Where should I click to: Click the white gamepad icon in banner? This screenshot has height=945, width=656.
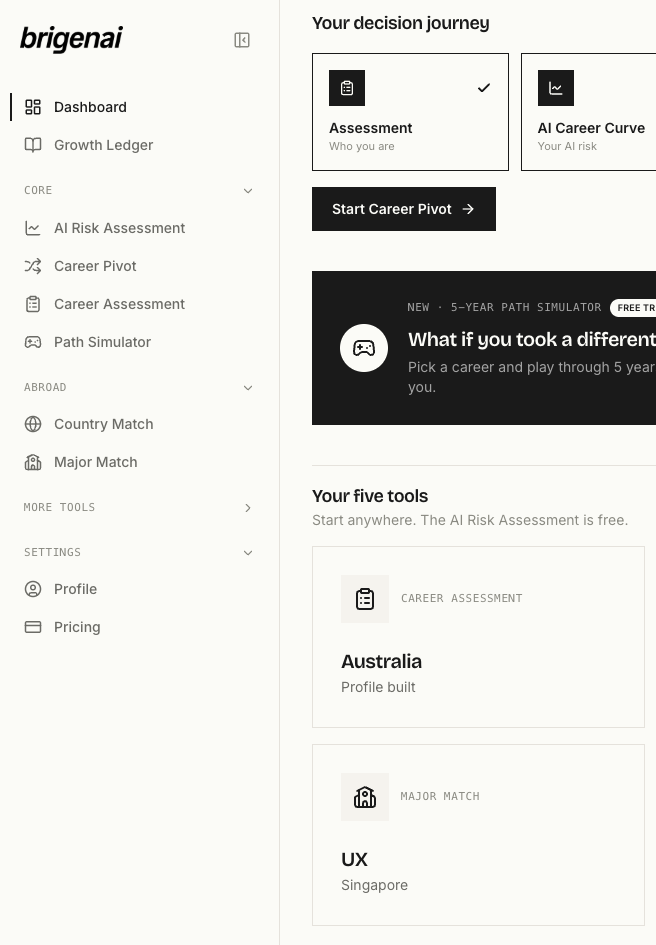pos(364,348)
